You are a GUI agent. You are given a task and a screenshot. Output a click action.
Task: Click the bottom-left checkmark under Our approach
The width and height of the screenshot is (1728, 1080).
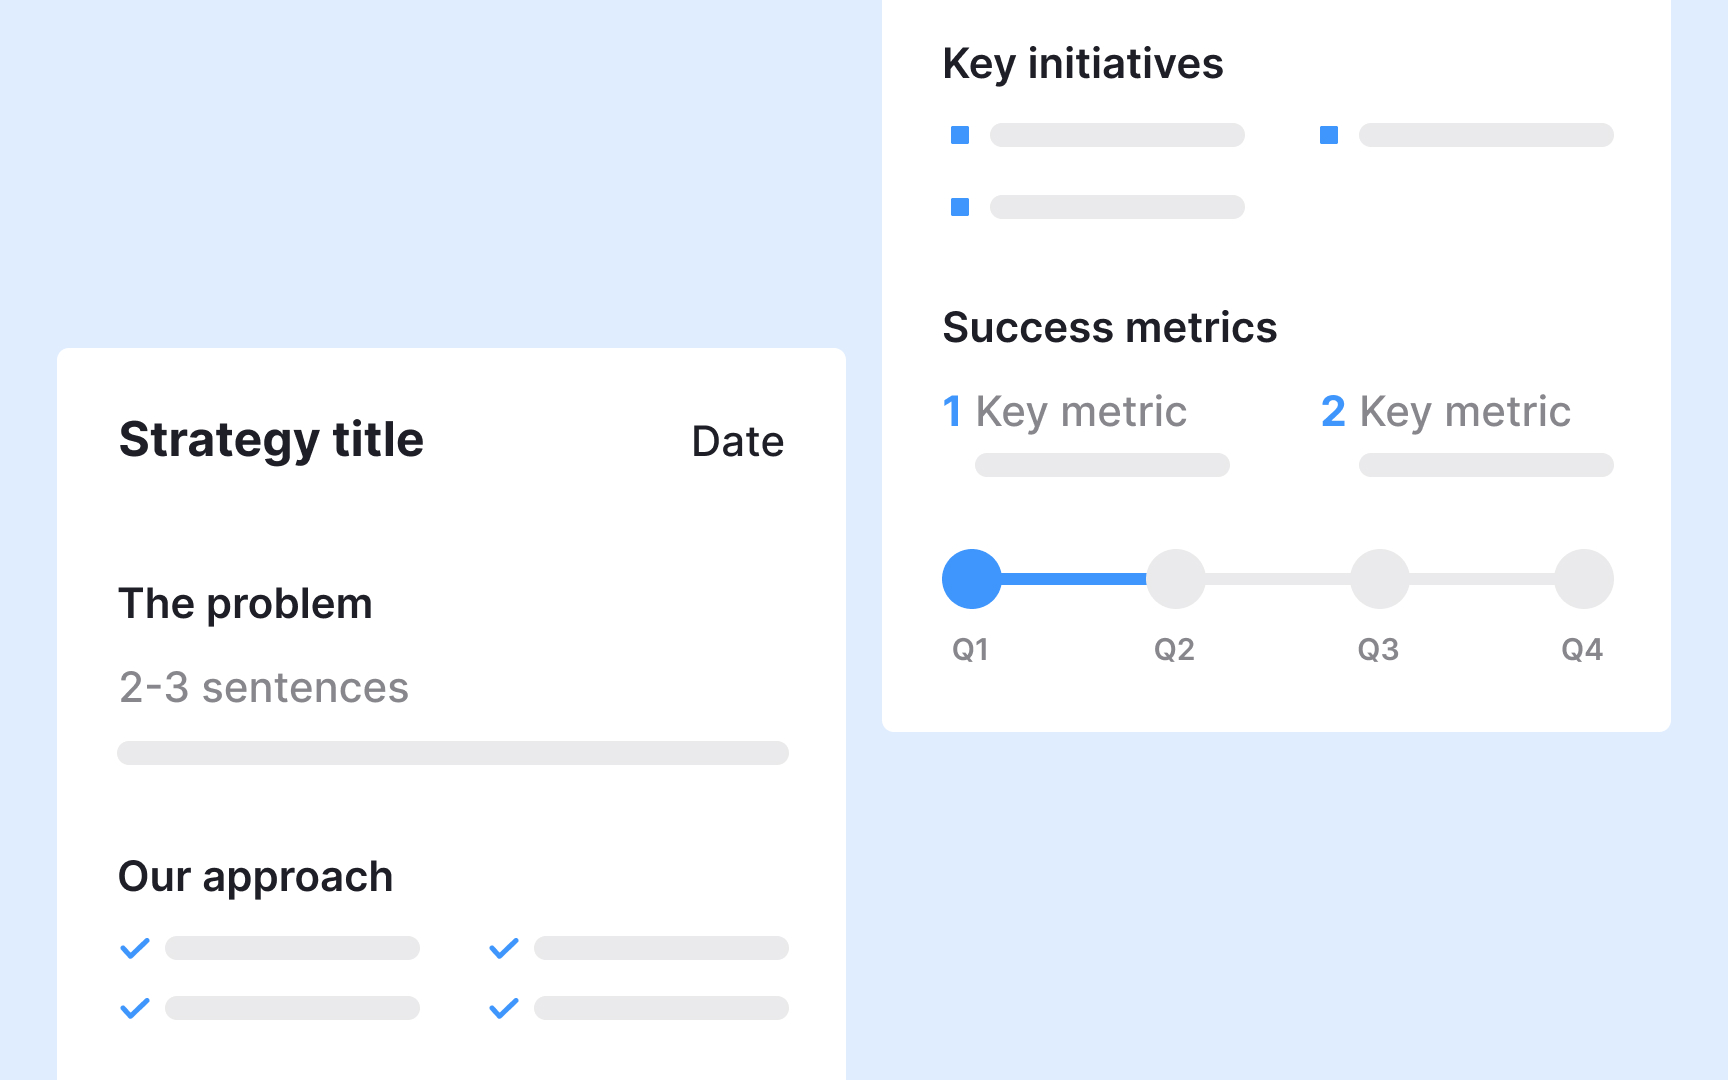(135, 1008)
